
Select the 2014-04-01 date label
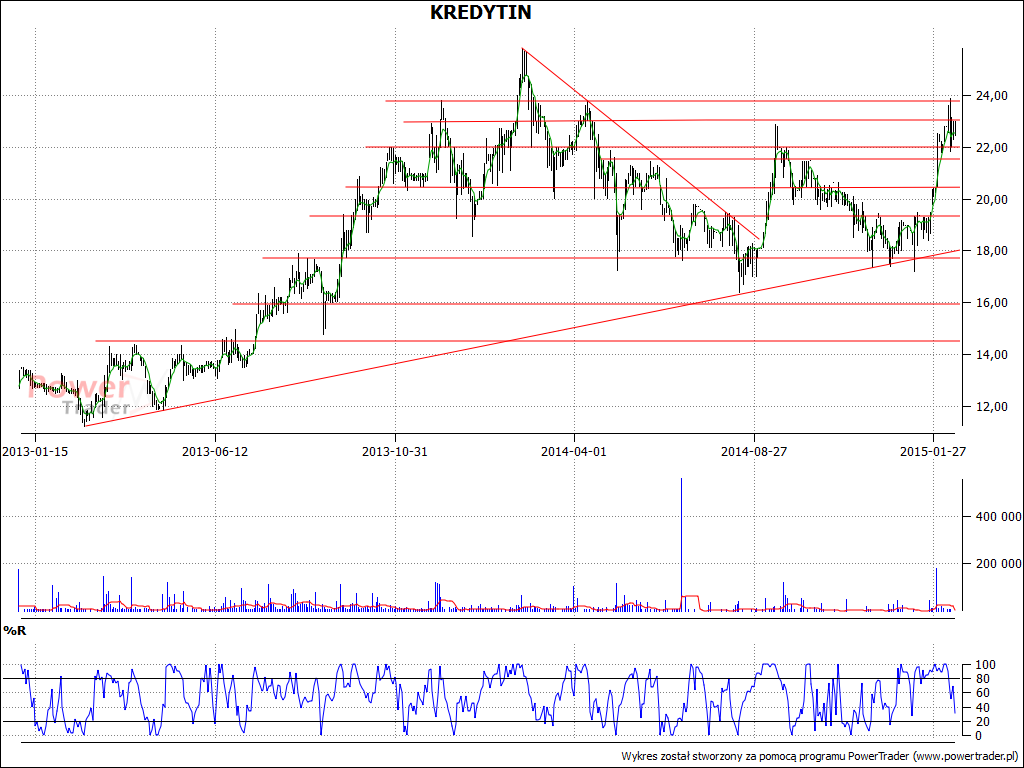pyautogui.click(x=574, y=451)
